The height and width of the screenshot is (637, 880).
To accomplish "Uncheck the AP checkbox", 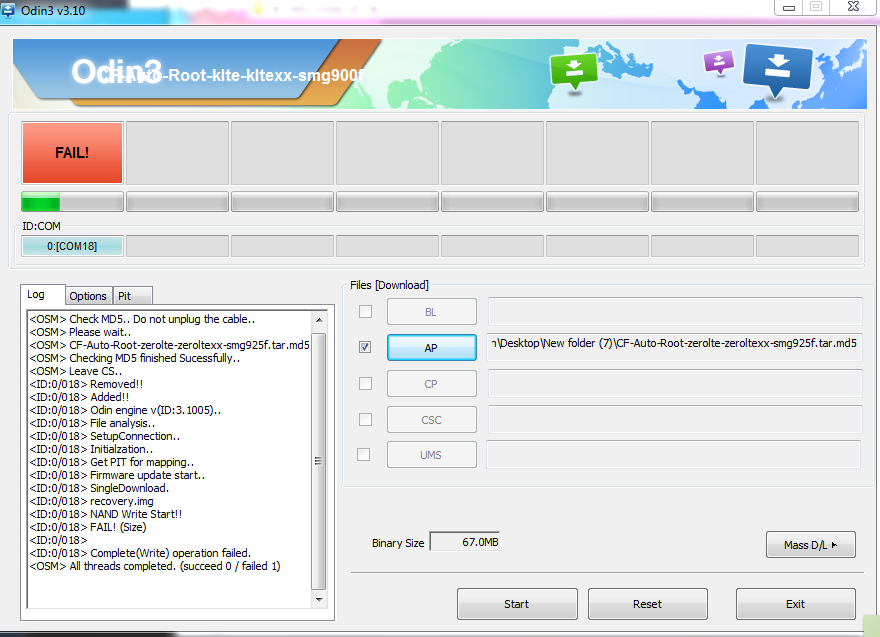I will tap(365, 347).
